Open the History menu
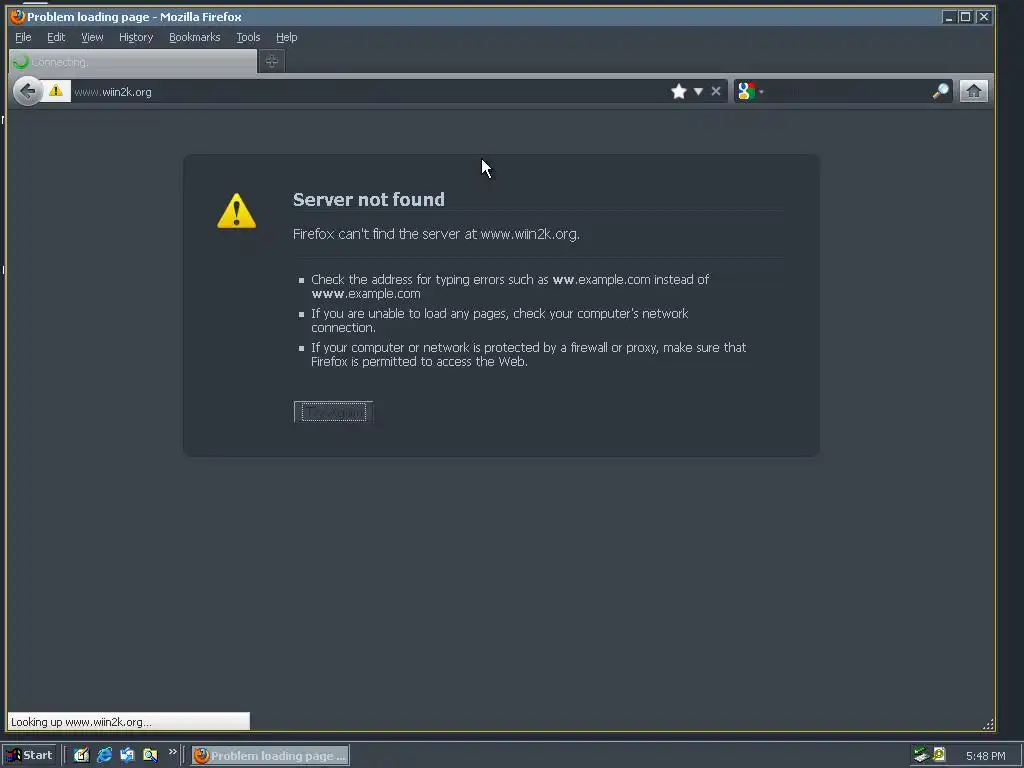Viewport: 1024px width, 768px height. [x=136, y=37]
